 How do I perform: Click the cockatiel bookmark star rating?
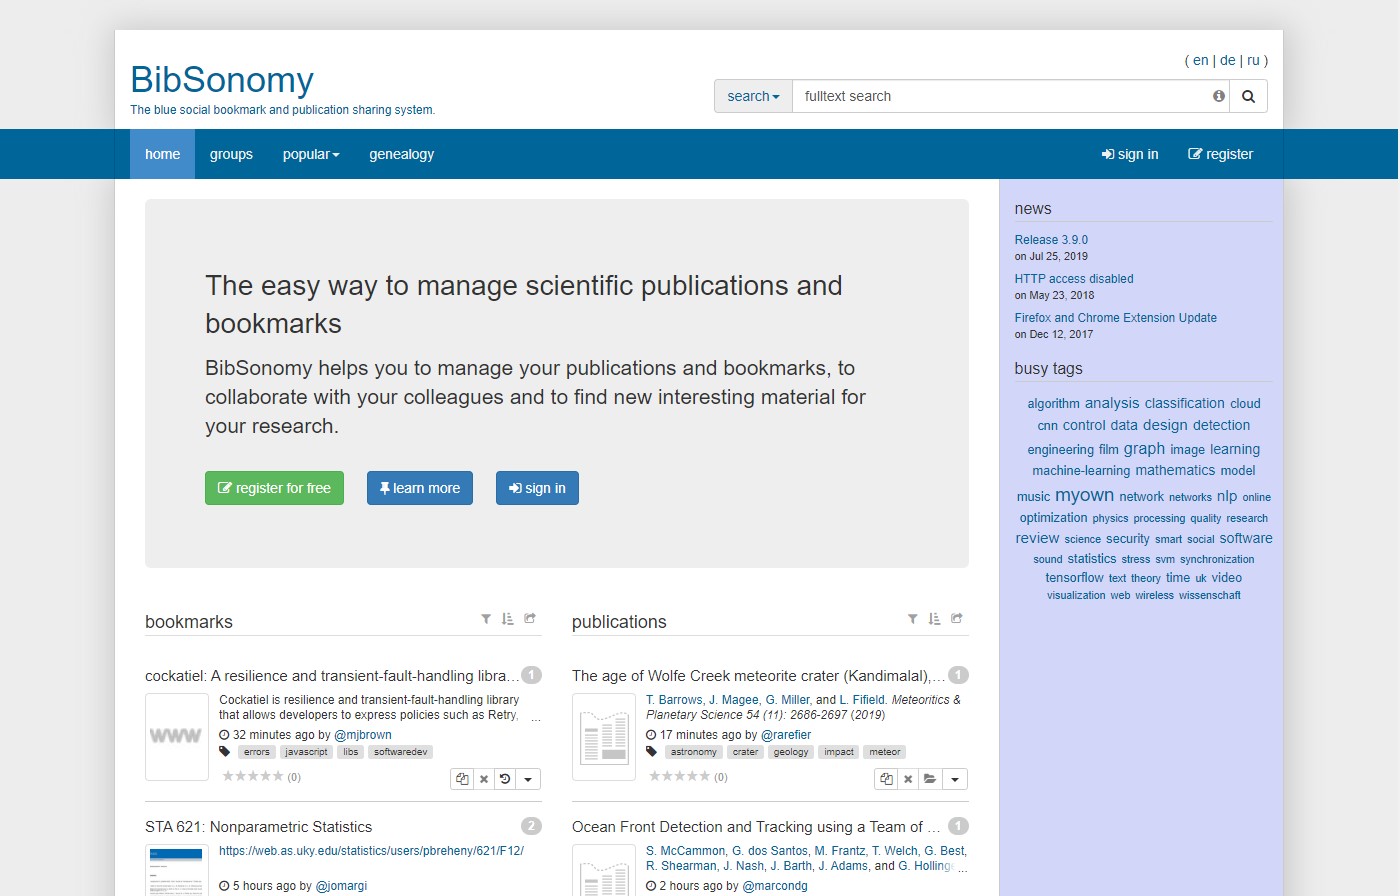[253, 776]
